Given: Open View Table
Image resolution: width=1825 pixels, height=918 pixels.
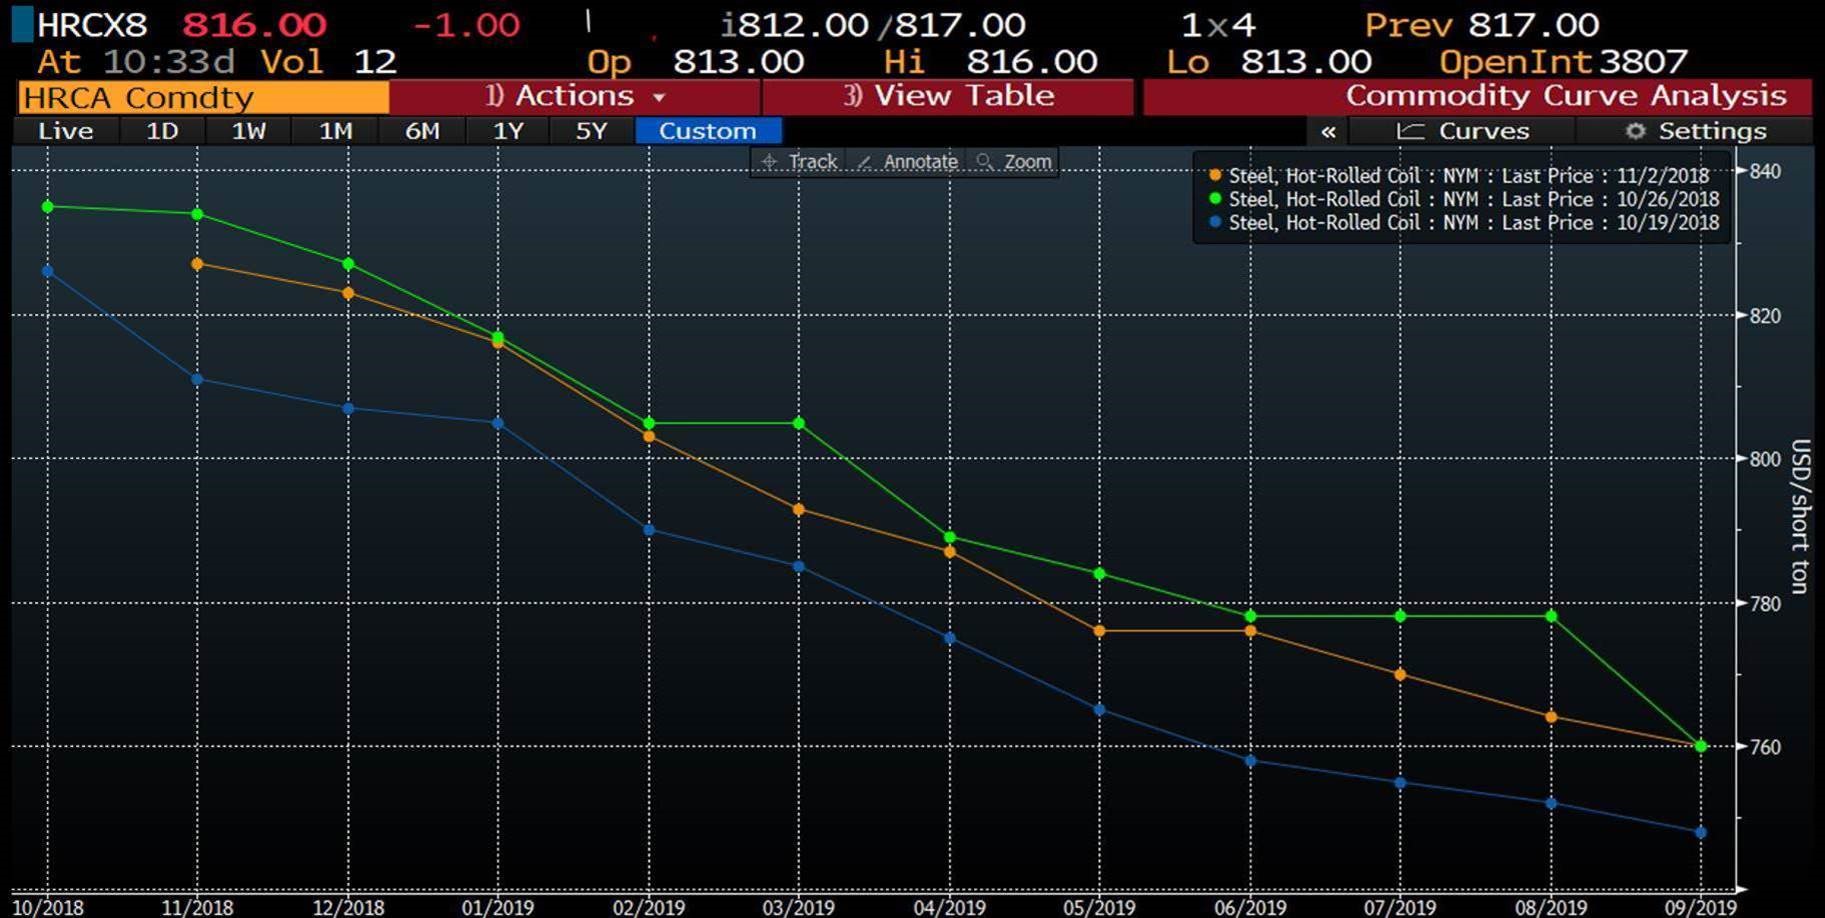Looking at the screenshot, I should tap(948, 97).
